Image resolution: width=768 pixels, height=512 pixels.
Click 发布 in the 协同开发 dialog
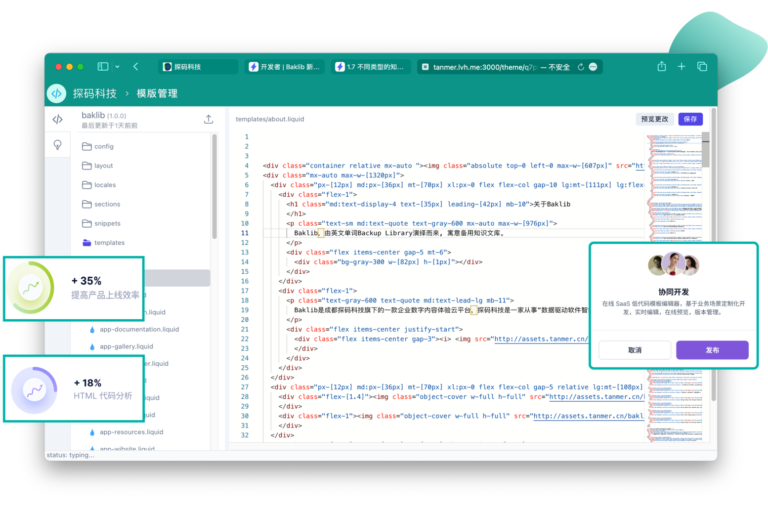coord(712,350)
